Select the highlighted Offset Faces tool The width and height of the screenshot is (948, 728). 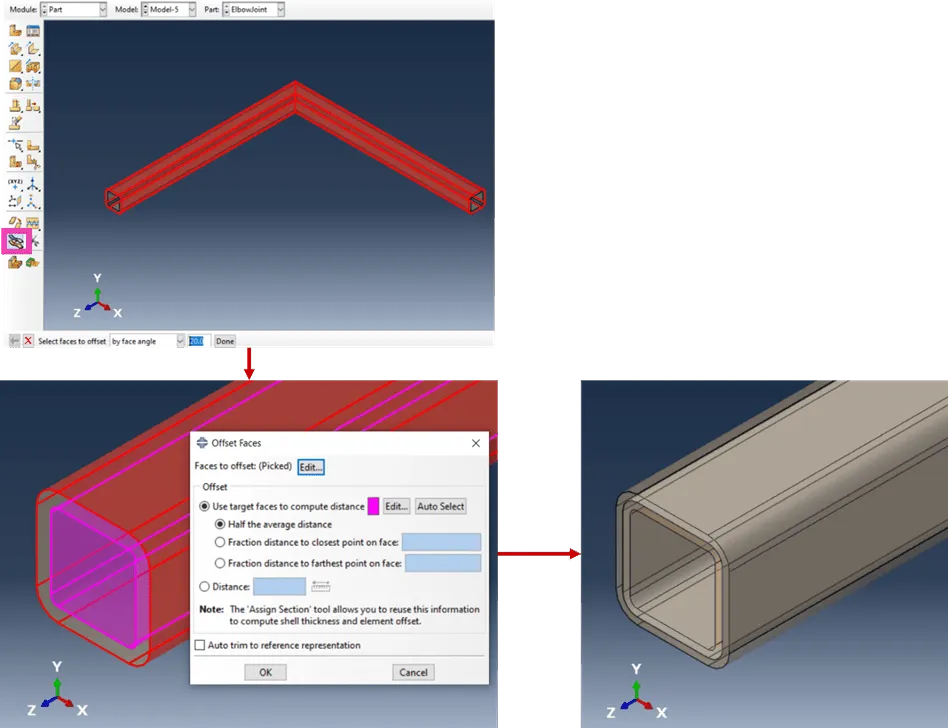16,241
